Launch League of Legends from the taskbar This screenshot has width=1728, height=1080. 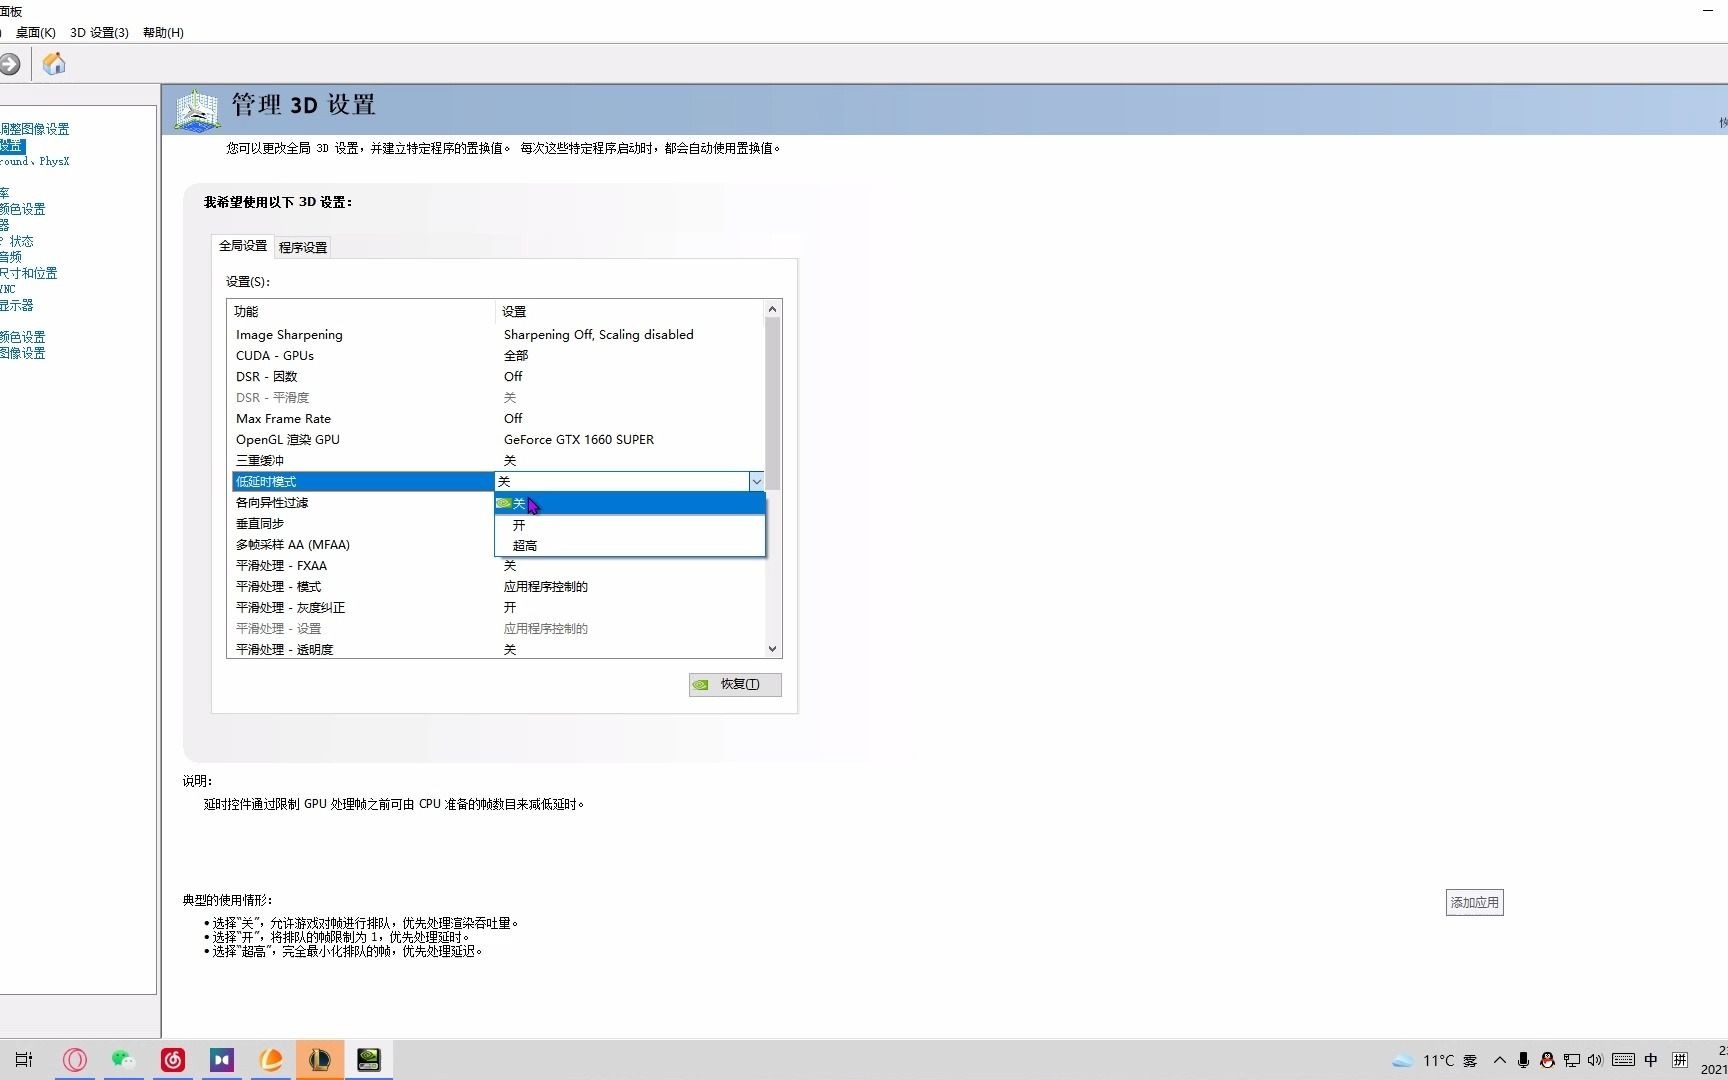[x=320, y=1060]
